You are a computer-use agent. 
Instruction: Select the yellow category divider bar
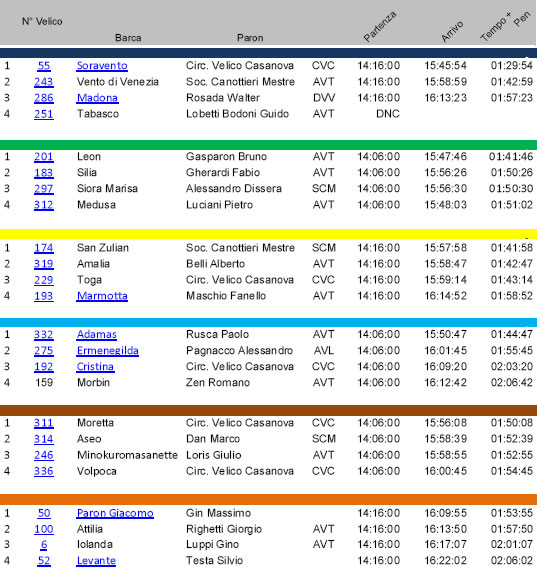tap(268, 234)
